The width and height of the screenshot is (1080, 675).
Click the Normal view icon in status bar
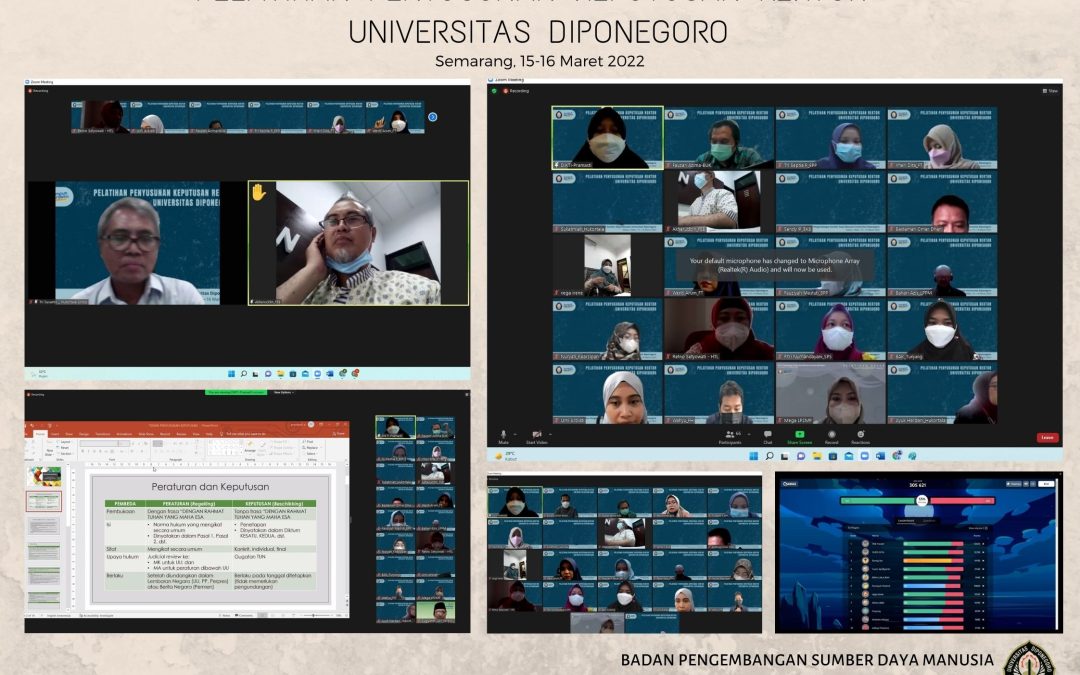262,615
